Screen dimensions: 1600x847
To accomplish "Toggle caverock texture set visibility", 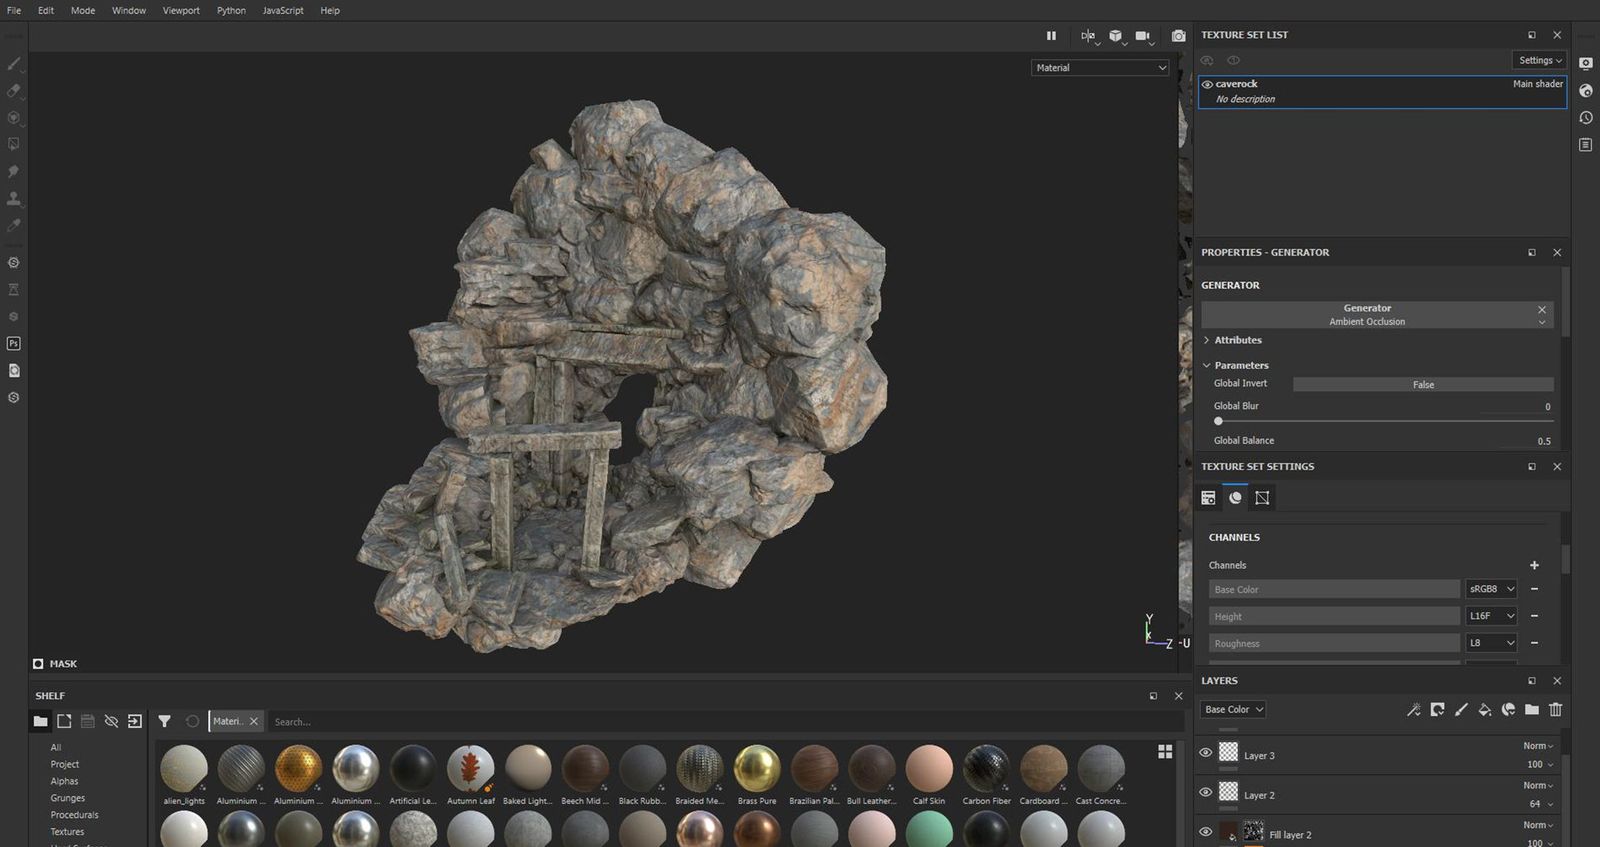I will [1207, 85].
